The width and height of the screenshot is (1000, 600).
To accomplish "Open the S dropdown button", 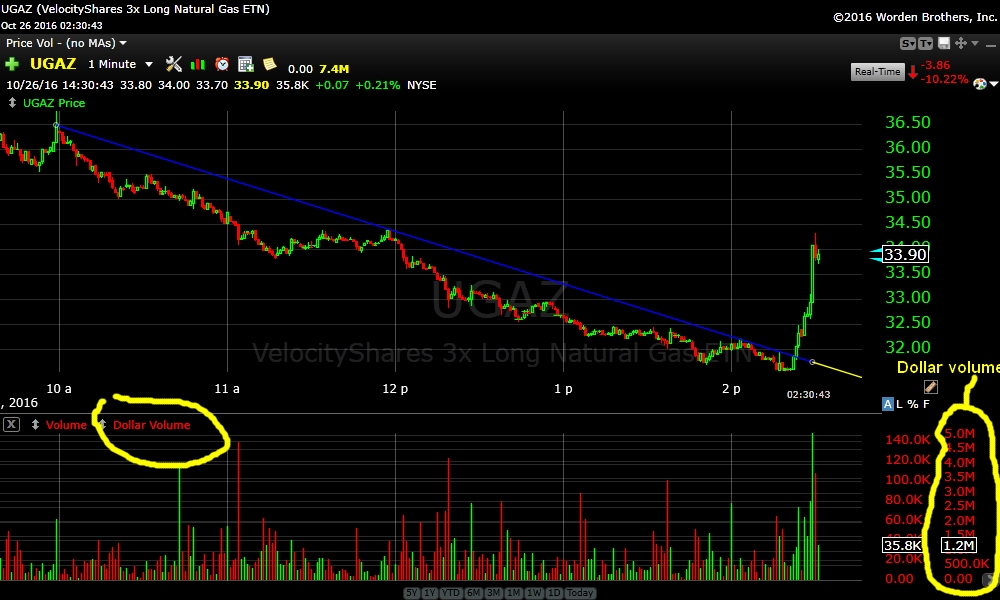I will 908,43.
